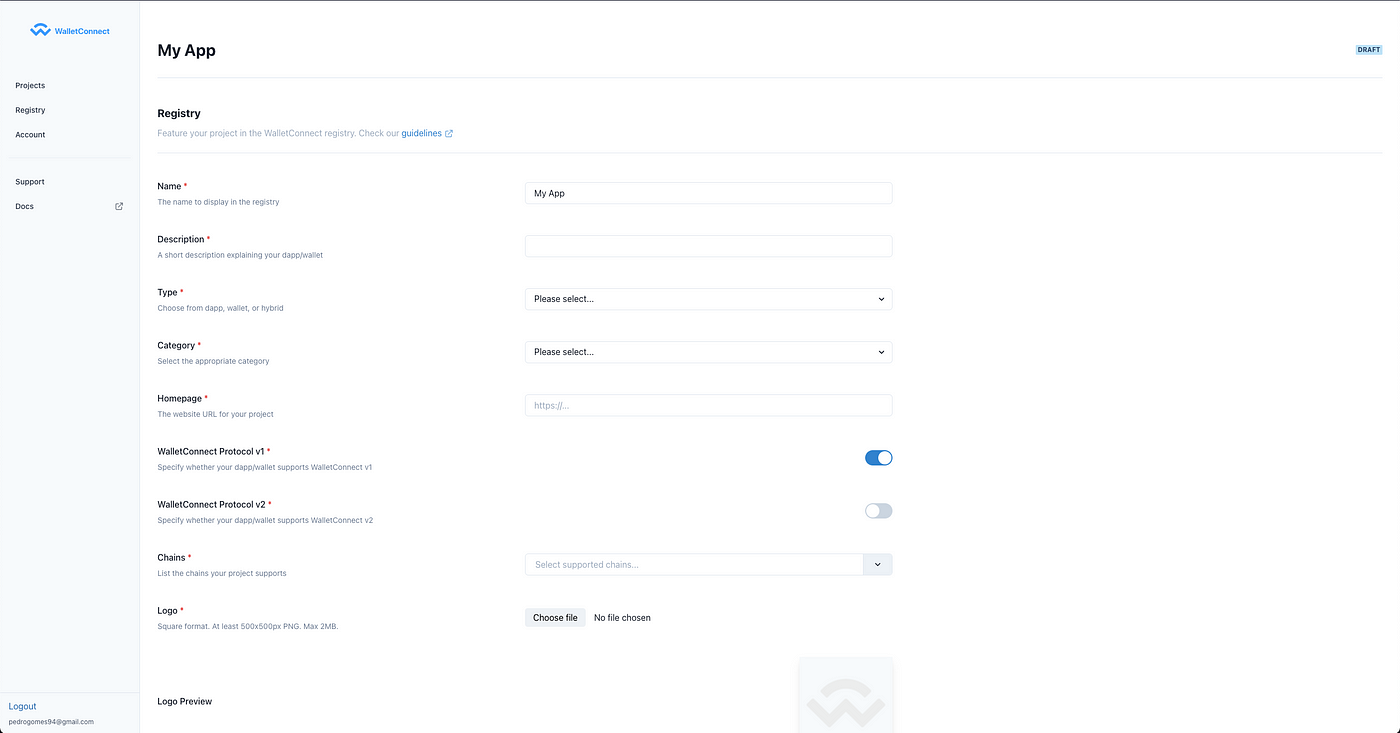Click the pedrogomes94@gmail.com account email

pyautogui.click(x=51, y=721)
